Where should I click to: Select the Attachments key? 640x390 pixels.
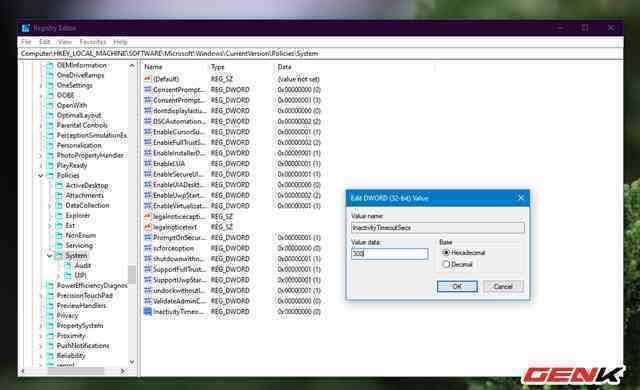[x=84, y=195]
